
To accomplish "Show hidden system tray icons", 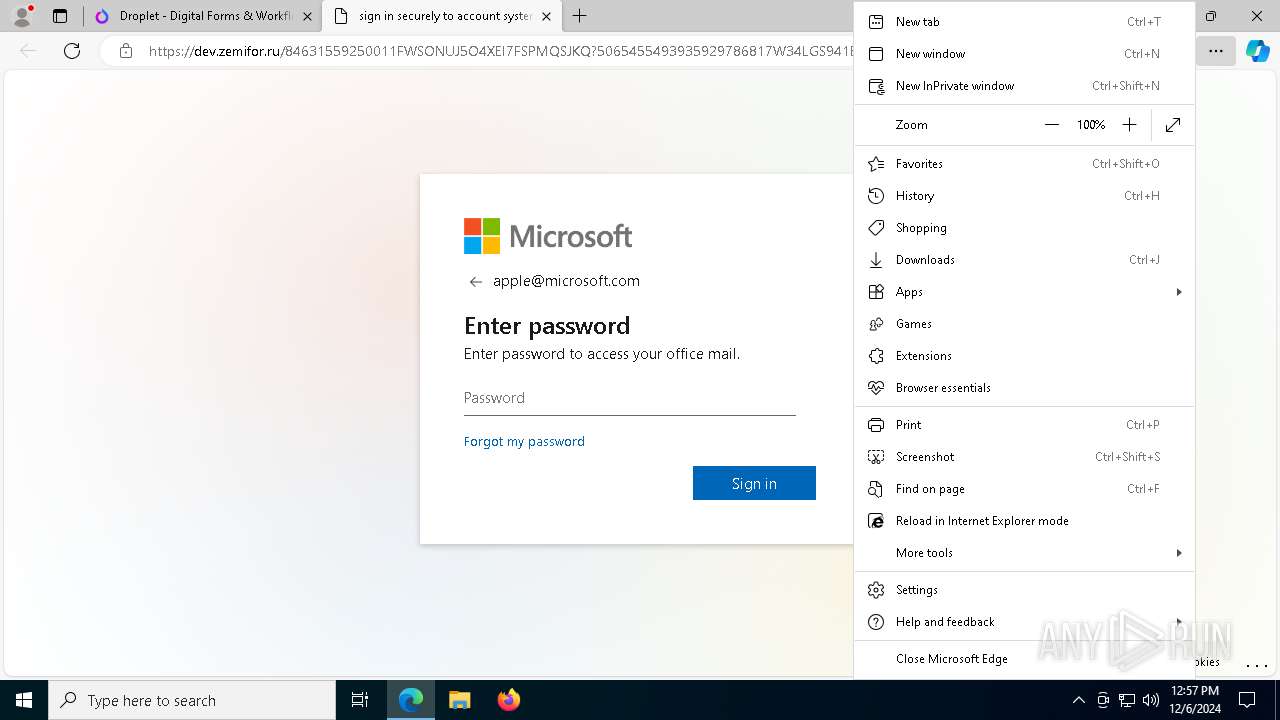I will (1078, 700).
